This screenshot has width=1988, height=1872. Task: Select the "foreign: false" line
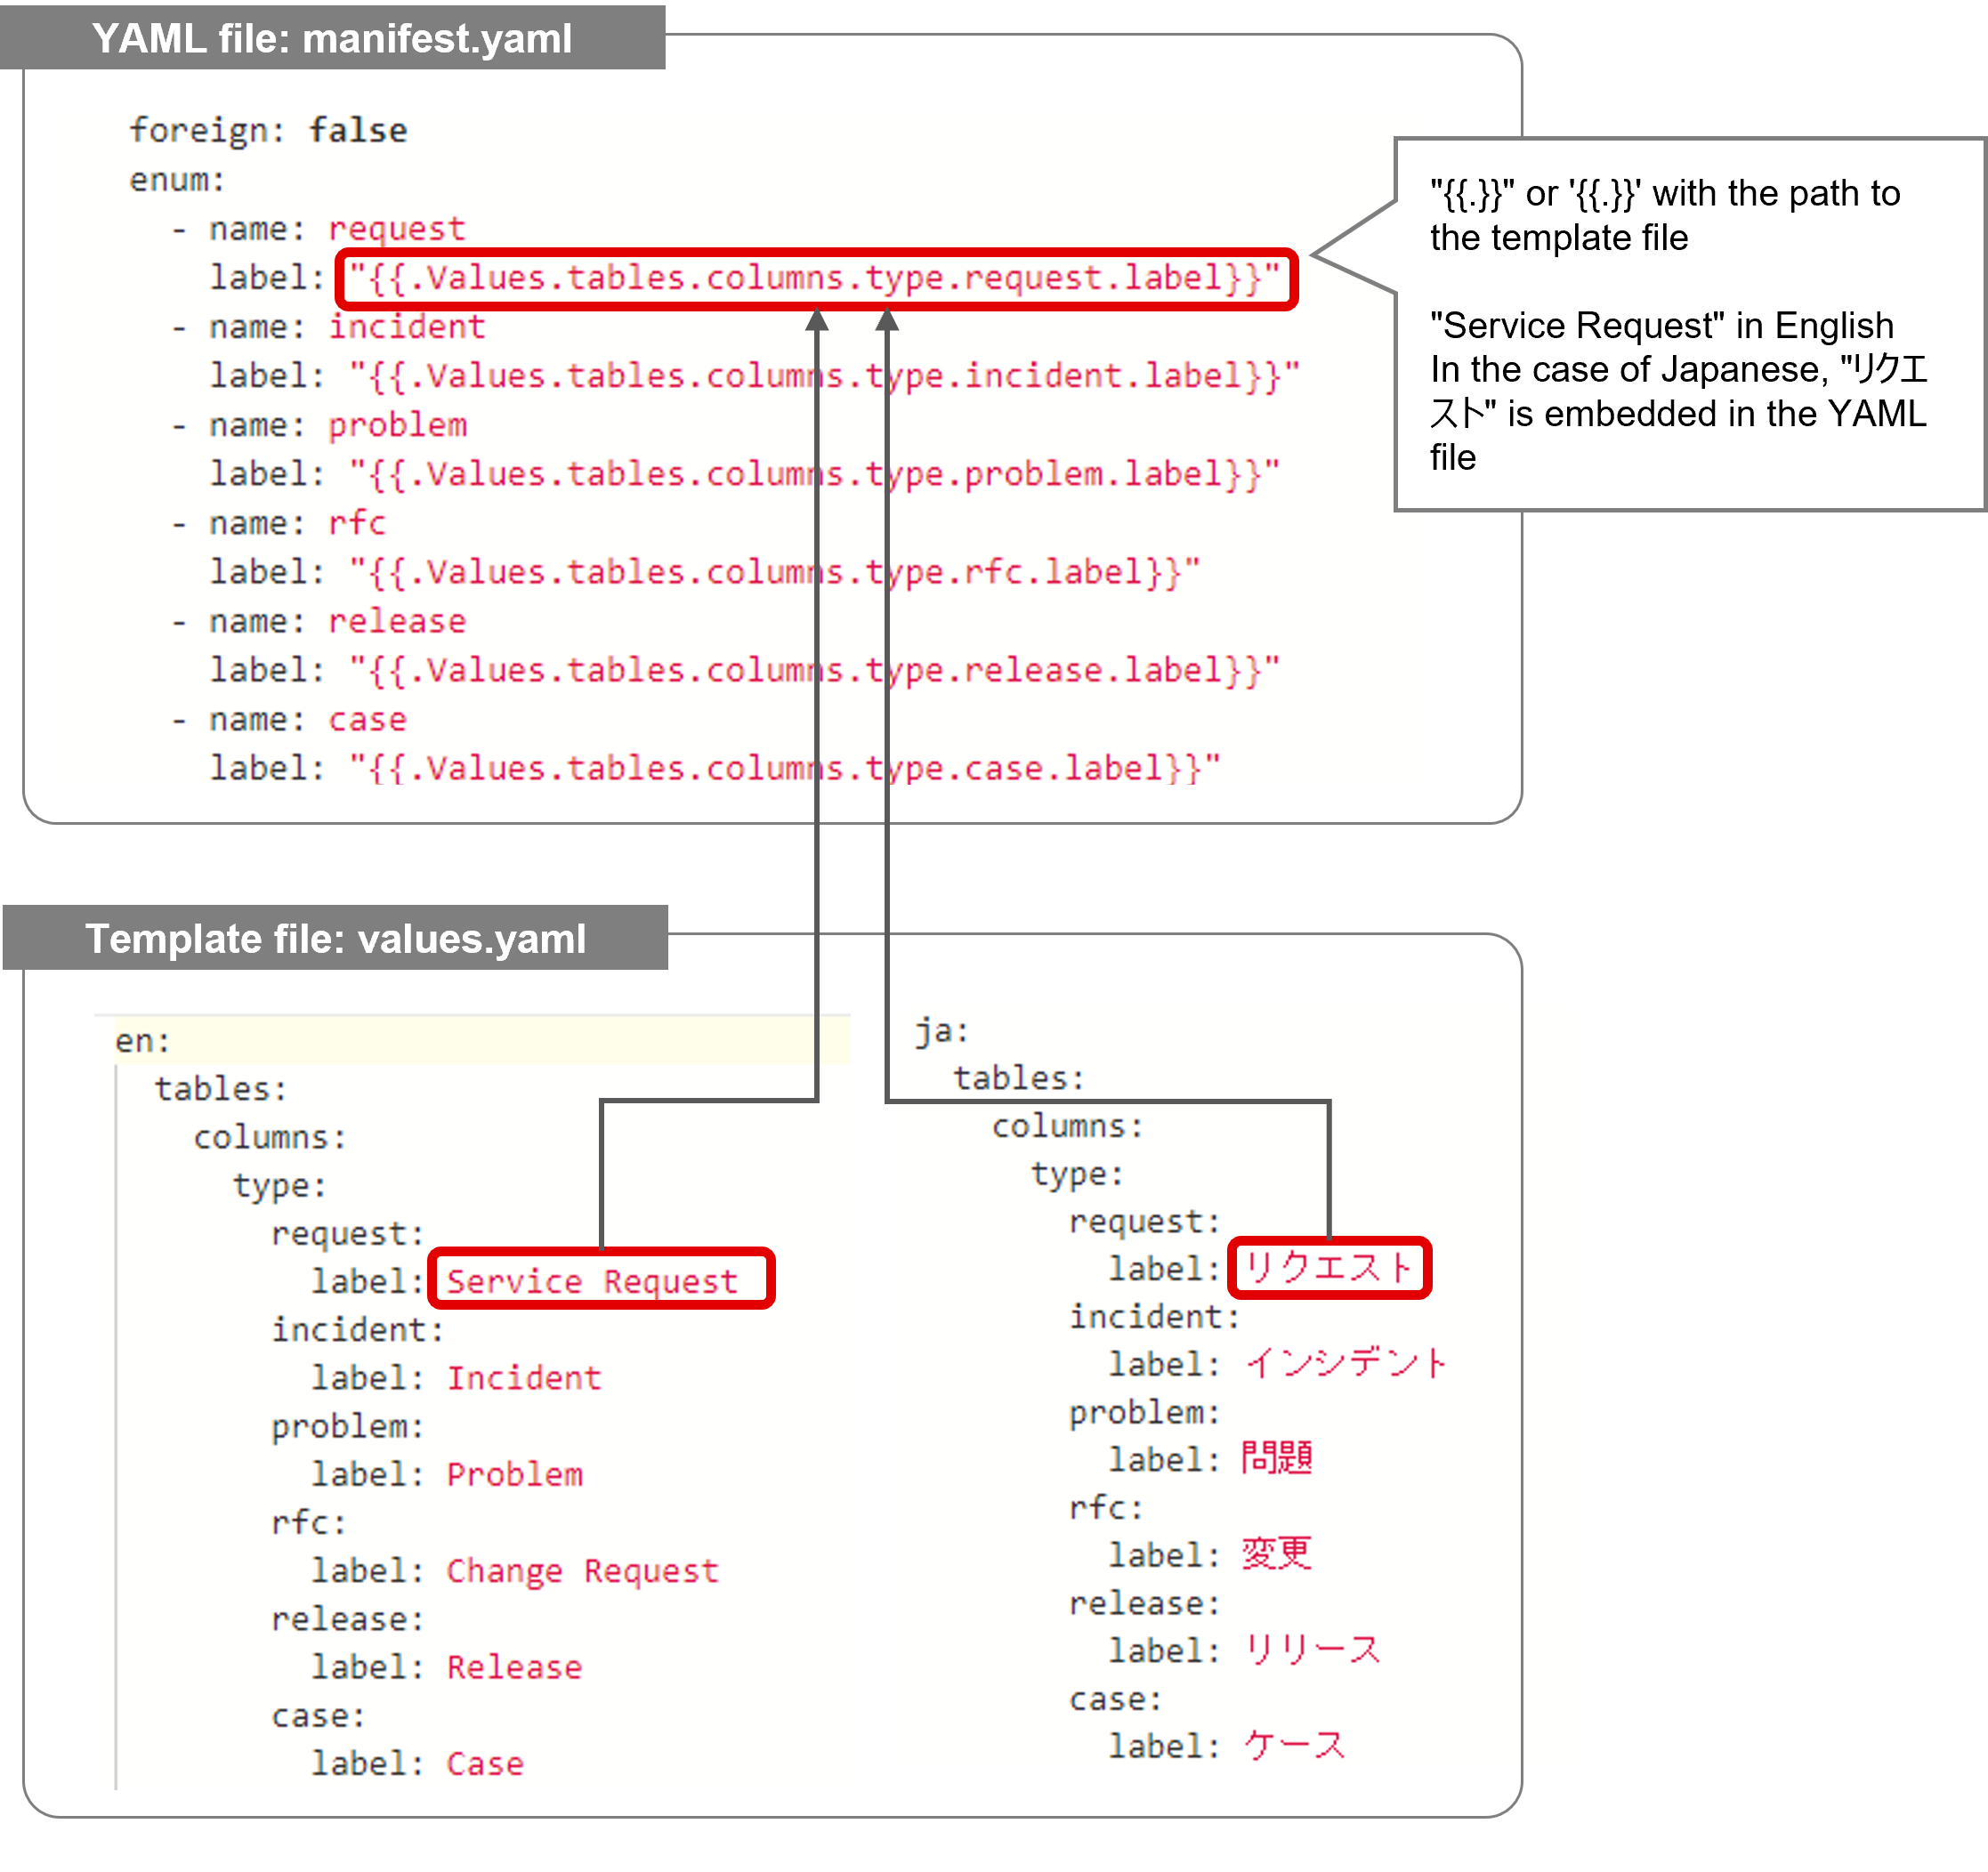click(268, 129)
